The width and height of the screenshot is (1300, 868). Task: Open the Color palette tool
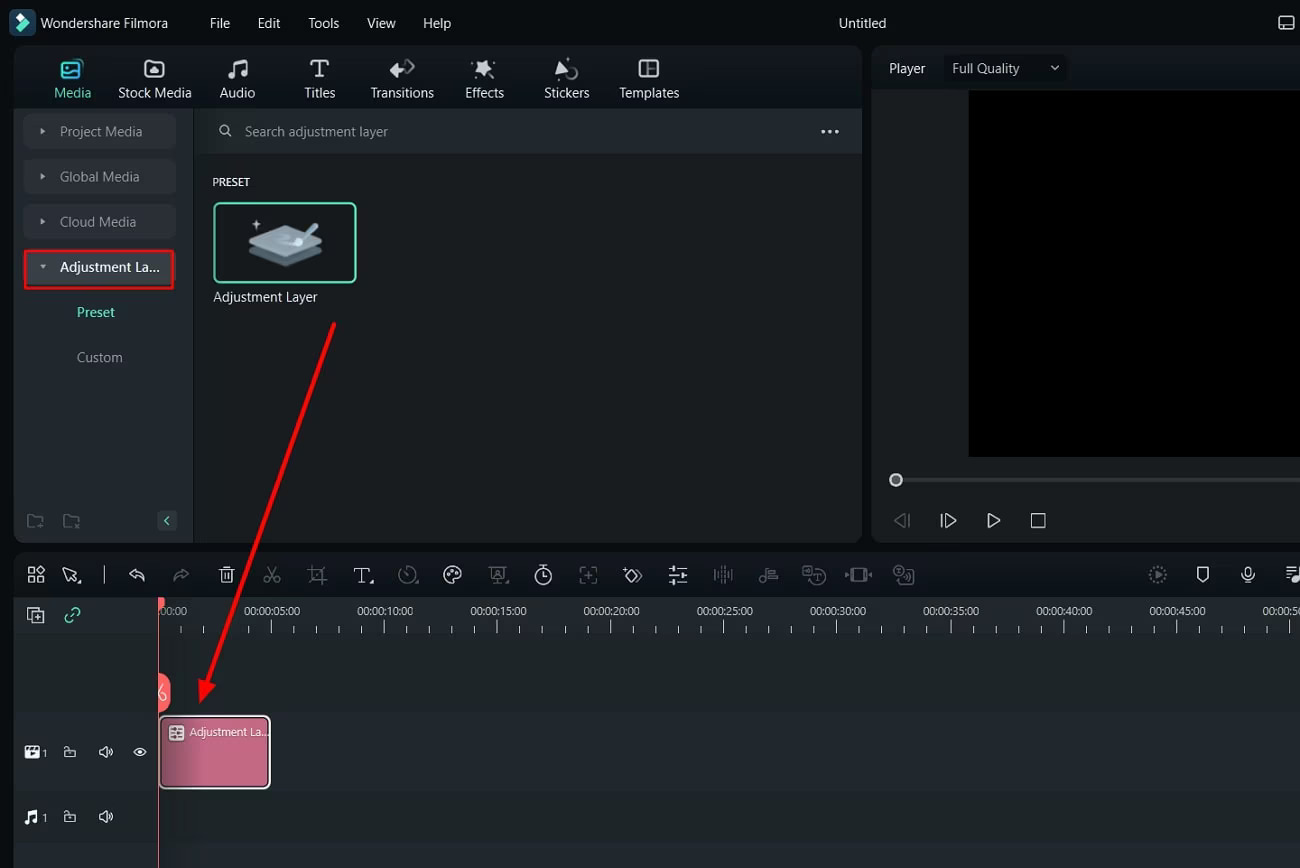pyautogui.click(x=452, y=574)
